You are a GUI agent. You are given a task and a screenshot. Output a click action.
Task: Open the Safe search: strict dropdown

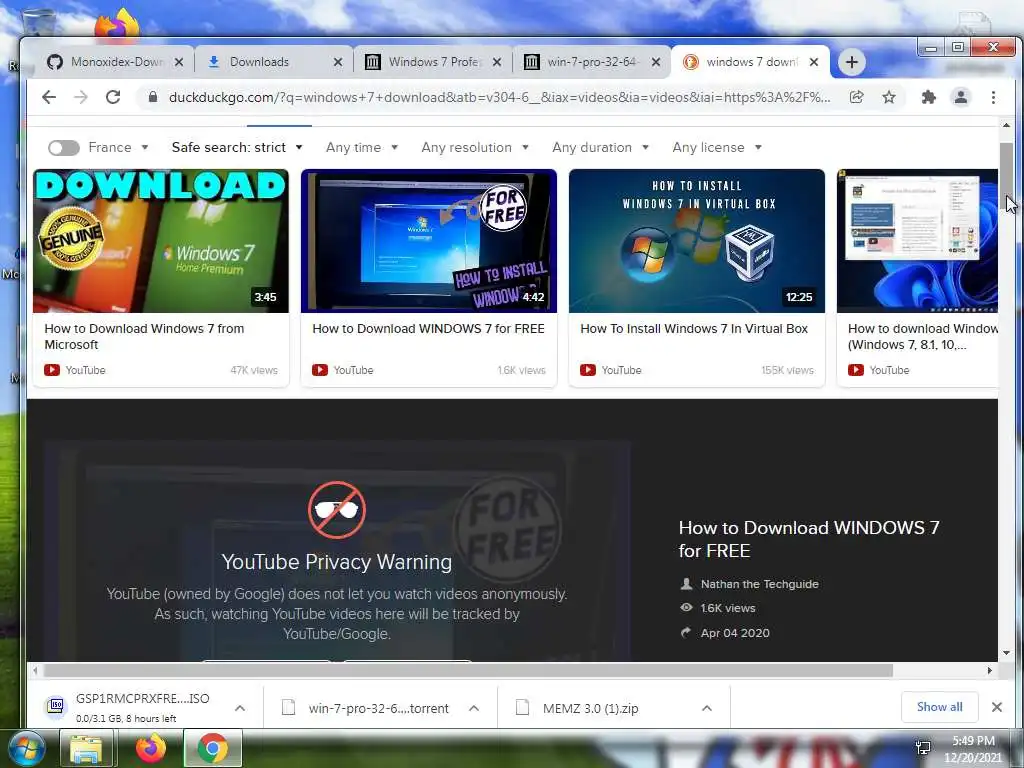pos(237,148)
